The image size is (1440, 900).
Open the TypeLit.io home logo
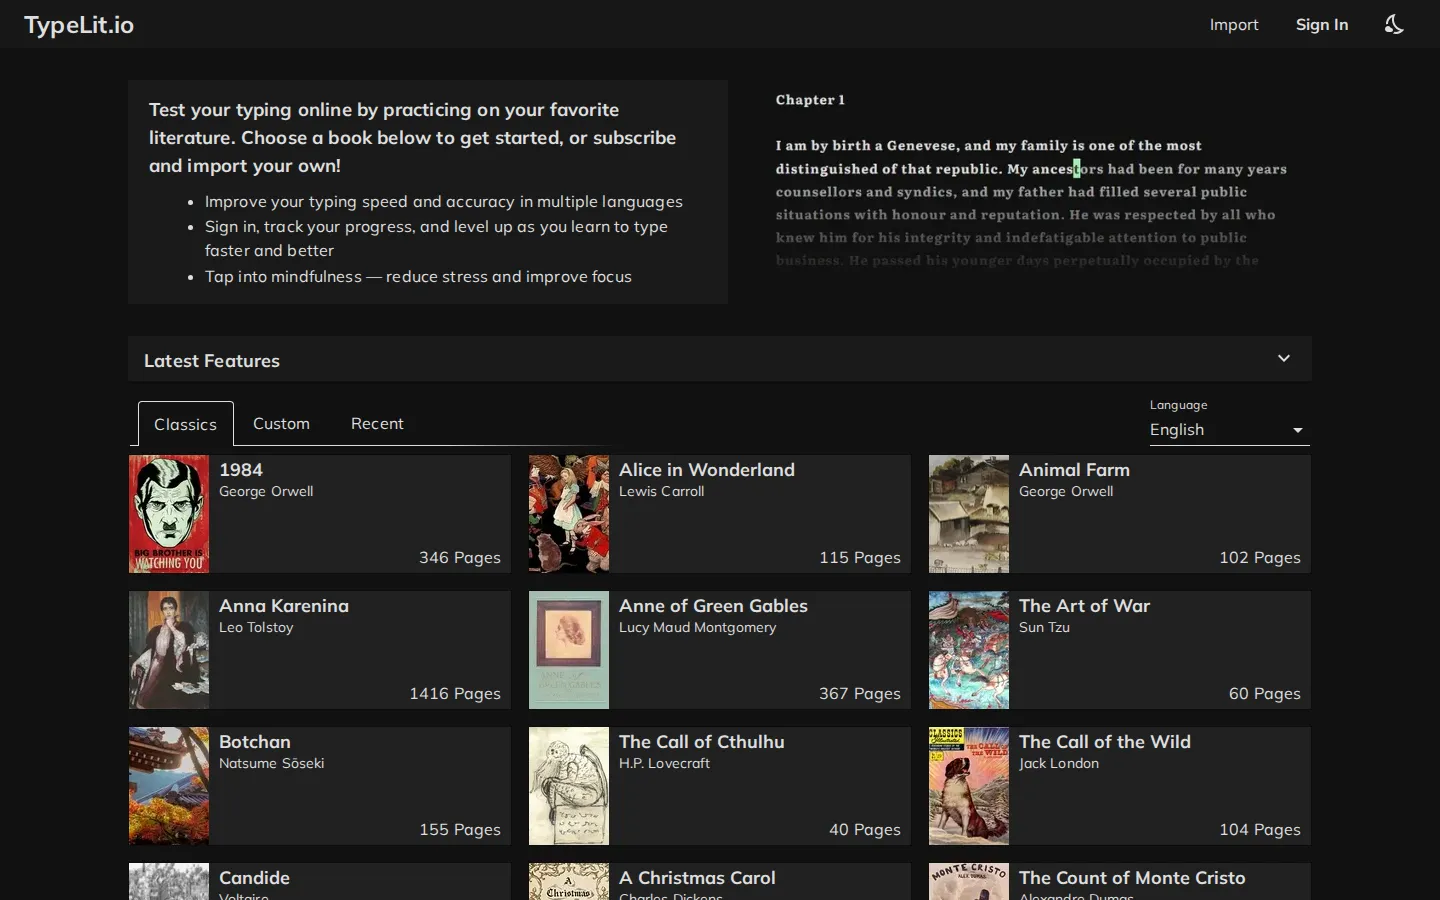(79, 25)
